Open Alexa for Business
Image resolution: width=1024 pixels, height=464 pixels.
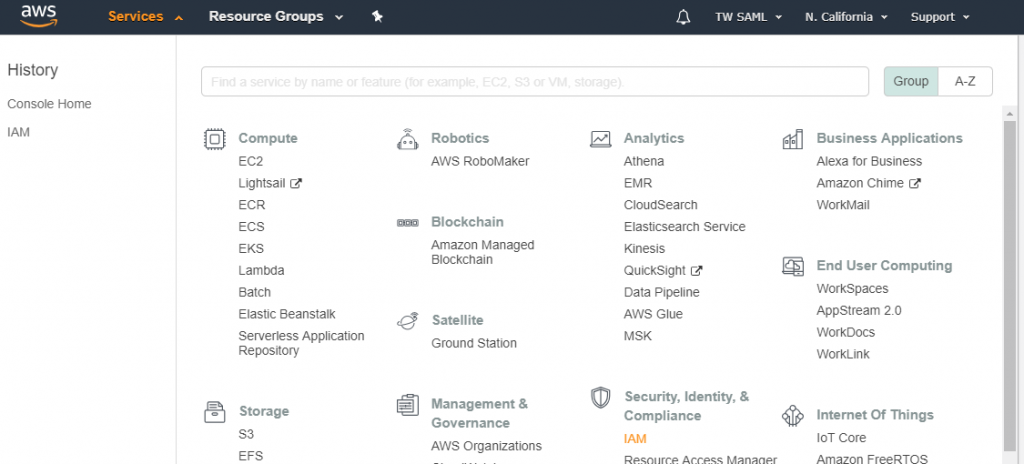tap(869, 161)
